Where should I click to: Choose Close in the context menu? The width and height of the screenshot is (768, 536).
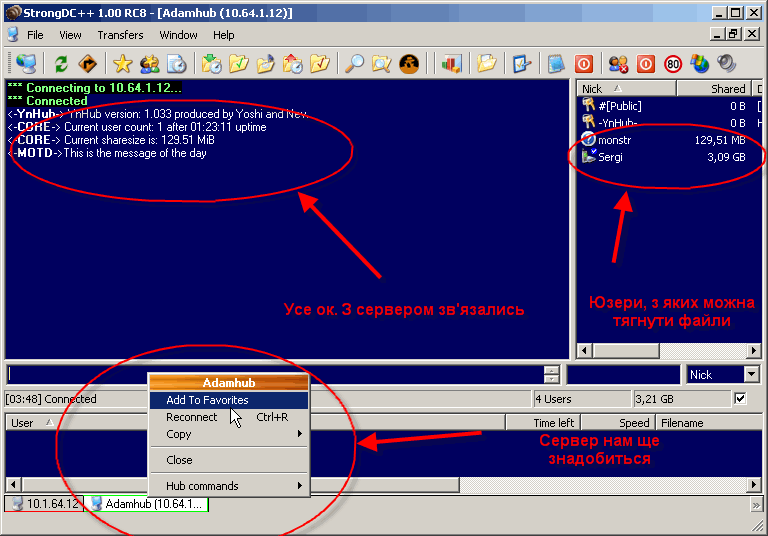(229, 460)
